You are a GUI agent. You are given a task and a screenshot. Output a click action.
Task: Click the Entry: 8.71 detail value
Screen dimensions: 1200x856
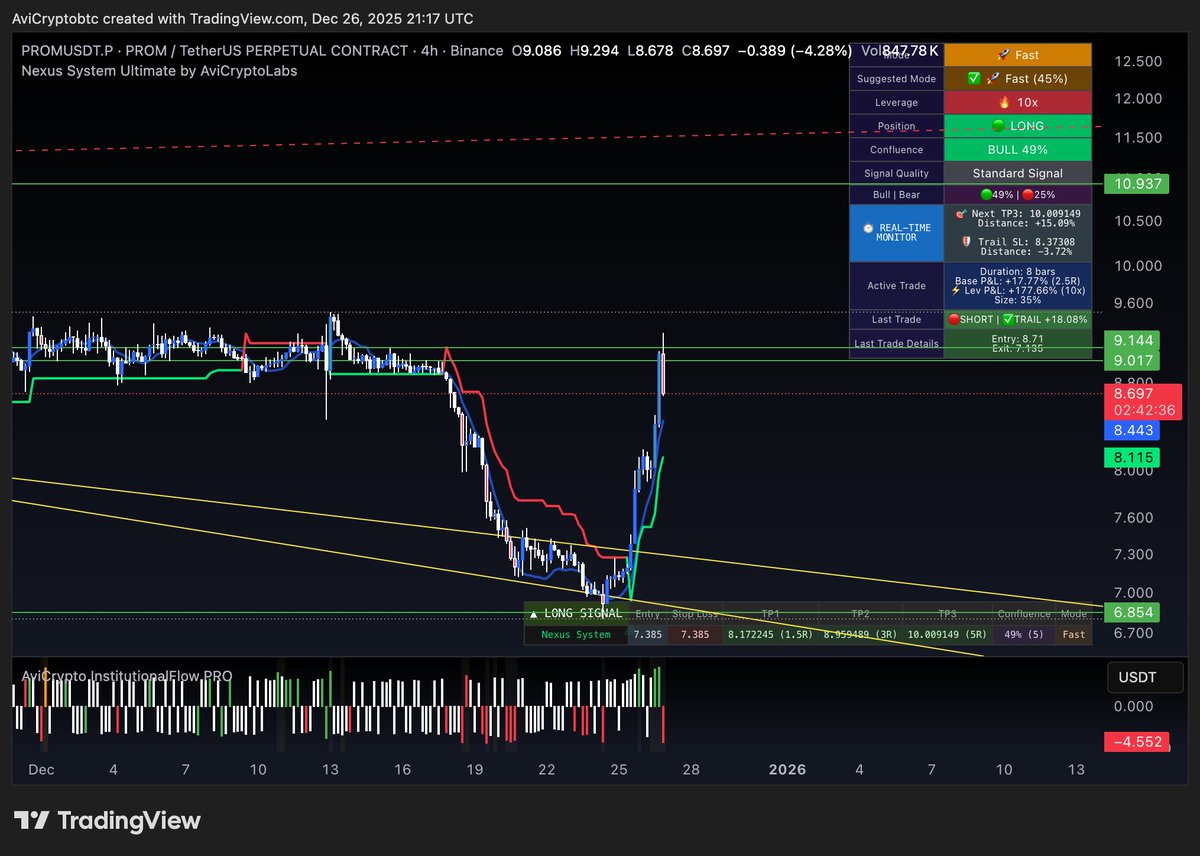[1018, 340]
